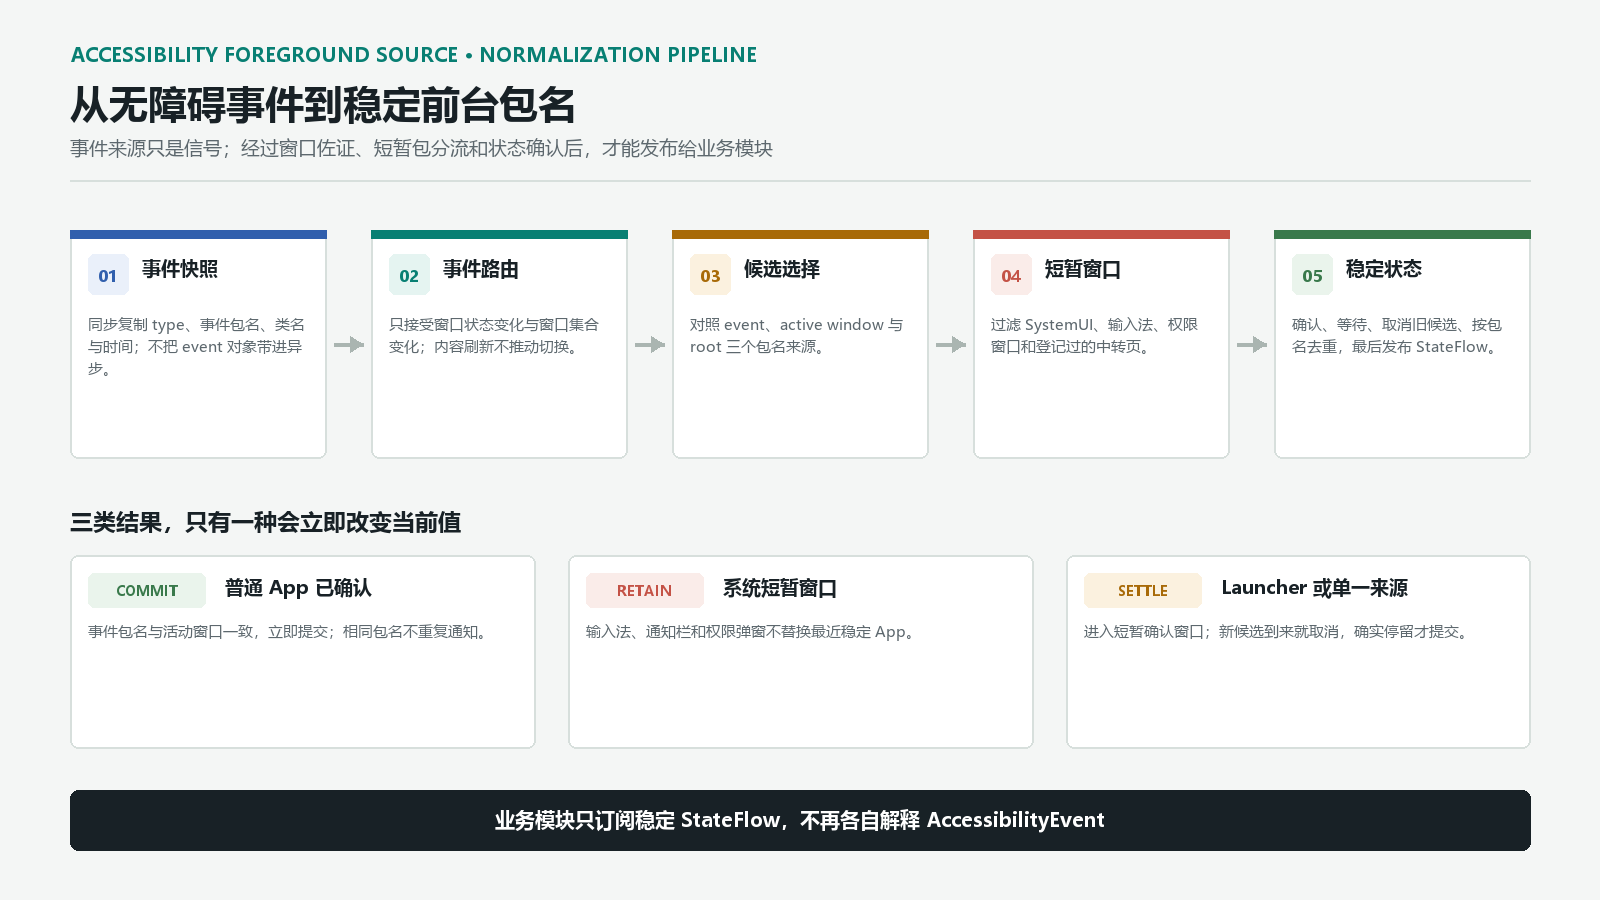Click the 普通 App 已确认 heading
1600x900 pixels.
[298, 588]
